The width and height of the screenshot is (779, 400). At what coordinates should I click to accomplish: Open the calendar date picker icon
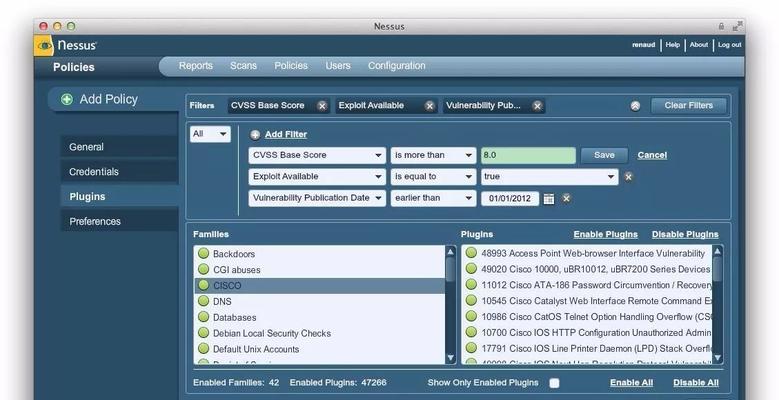tap(548, 199)
